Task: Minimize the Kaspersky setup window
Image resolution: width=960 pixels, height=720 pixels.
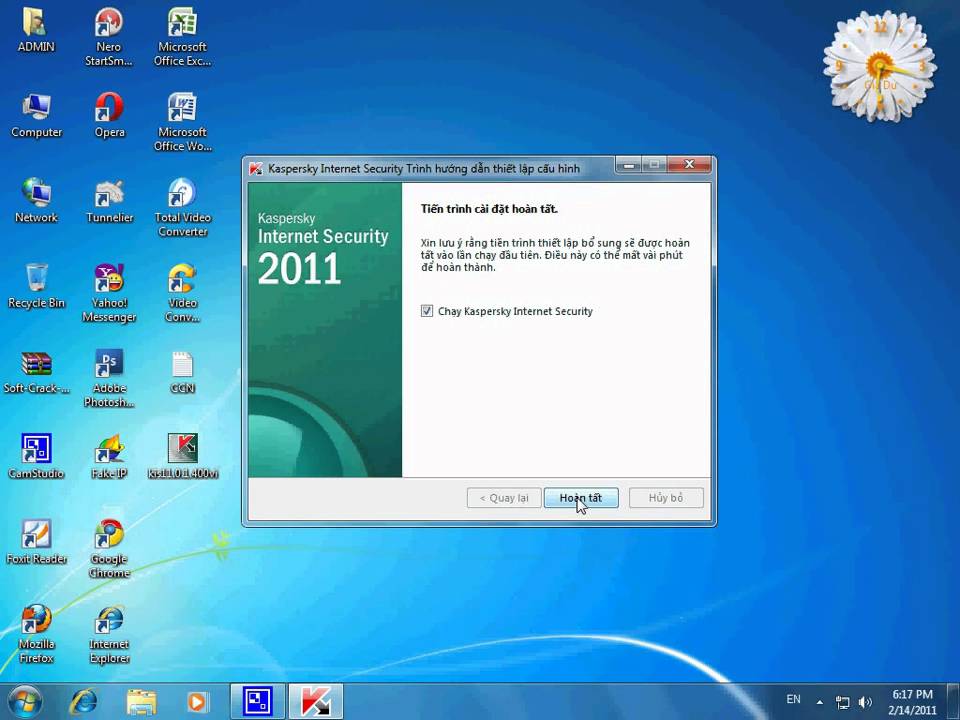Action: point(628,164)
